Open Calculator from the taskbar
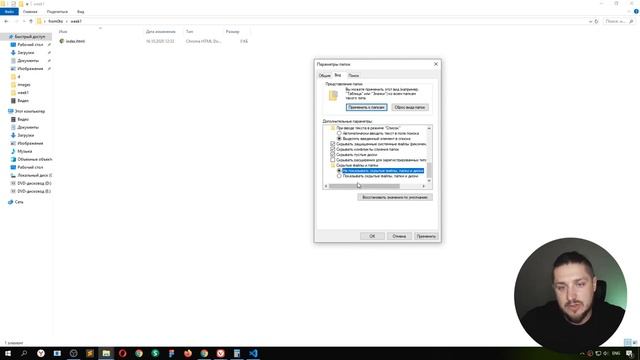This screenshot has height=360, width=640. [237, 353]
